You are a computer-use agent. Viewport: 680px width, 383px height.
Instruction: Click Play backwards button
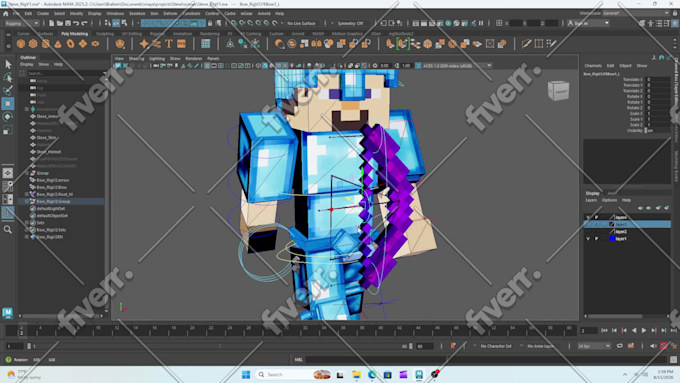click(x=634, y=331)
